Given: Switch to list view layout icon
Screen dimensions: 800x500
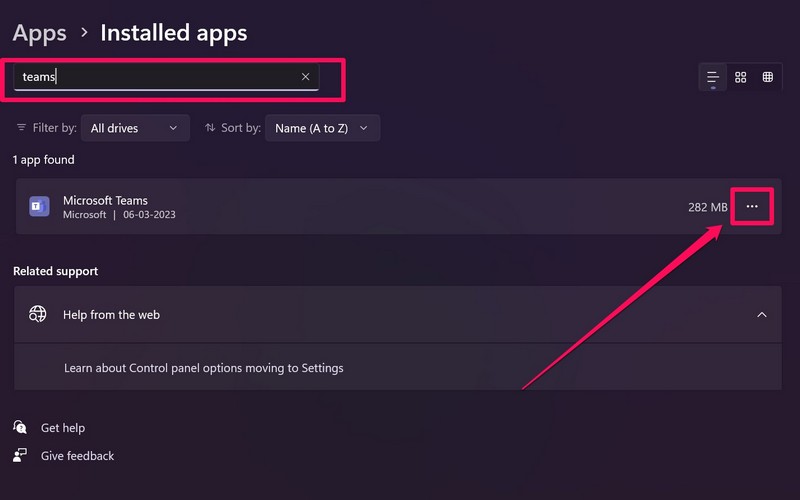Looking at the screenshot, I should point(713,77).
